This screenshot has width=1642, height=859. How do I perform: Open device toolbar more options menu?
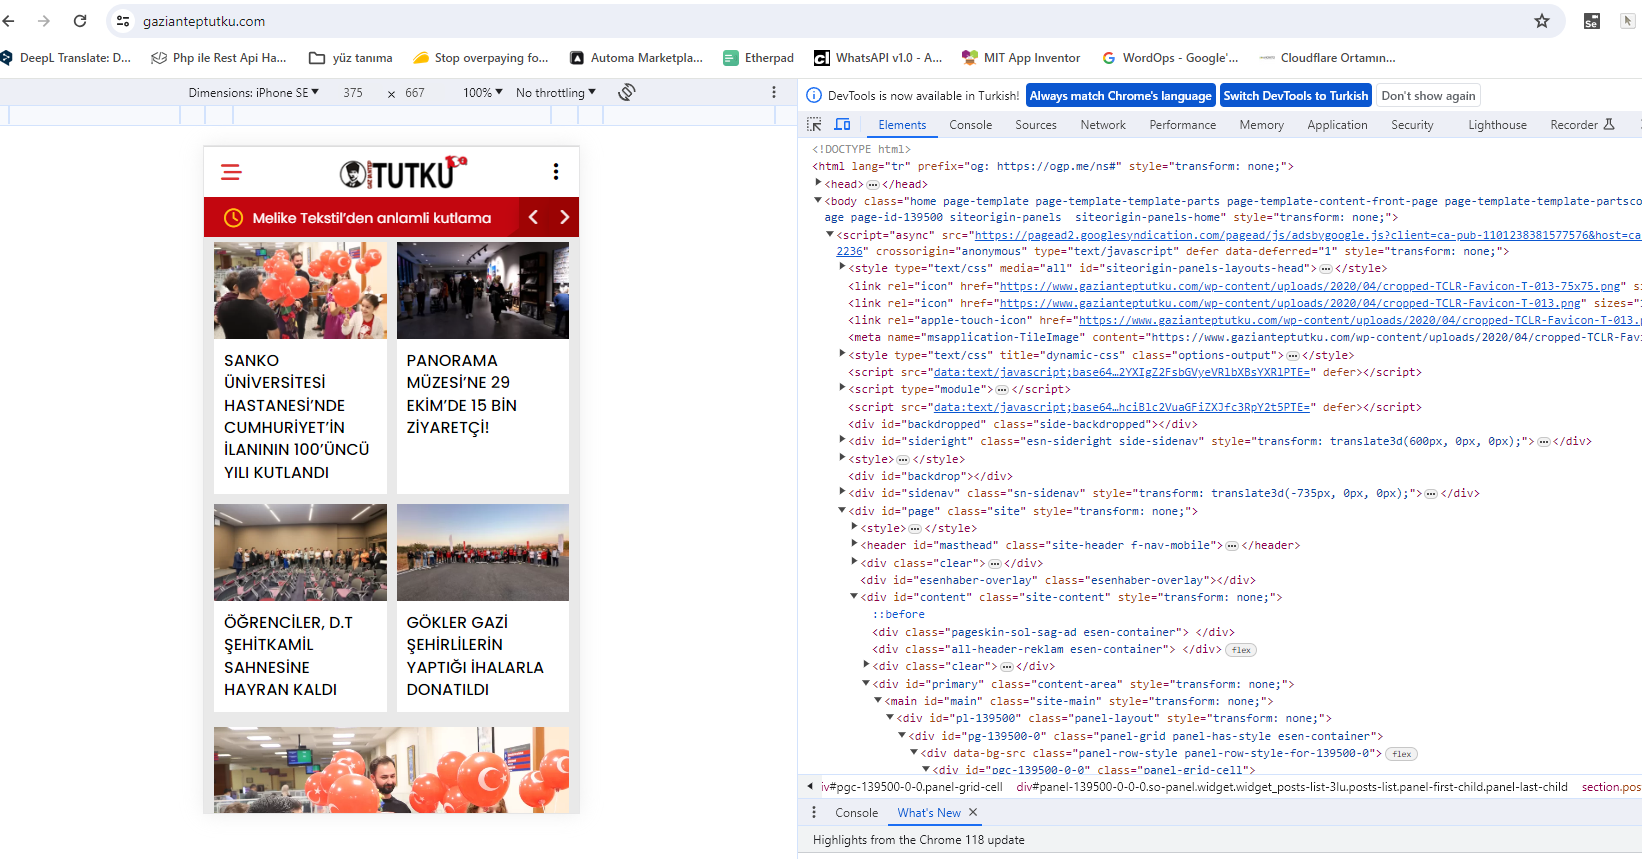[774, 92]
